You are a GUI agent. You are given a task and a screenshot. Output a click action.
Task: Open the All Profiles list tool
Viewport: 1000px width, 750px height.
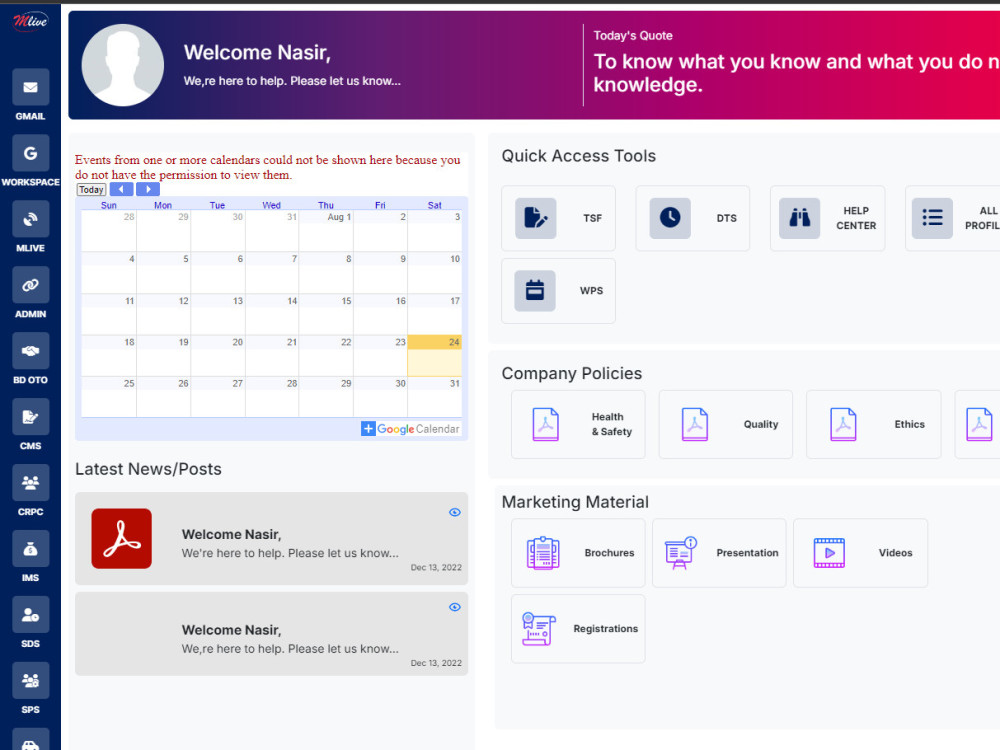953,218
